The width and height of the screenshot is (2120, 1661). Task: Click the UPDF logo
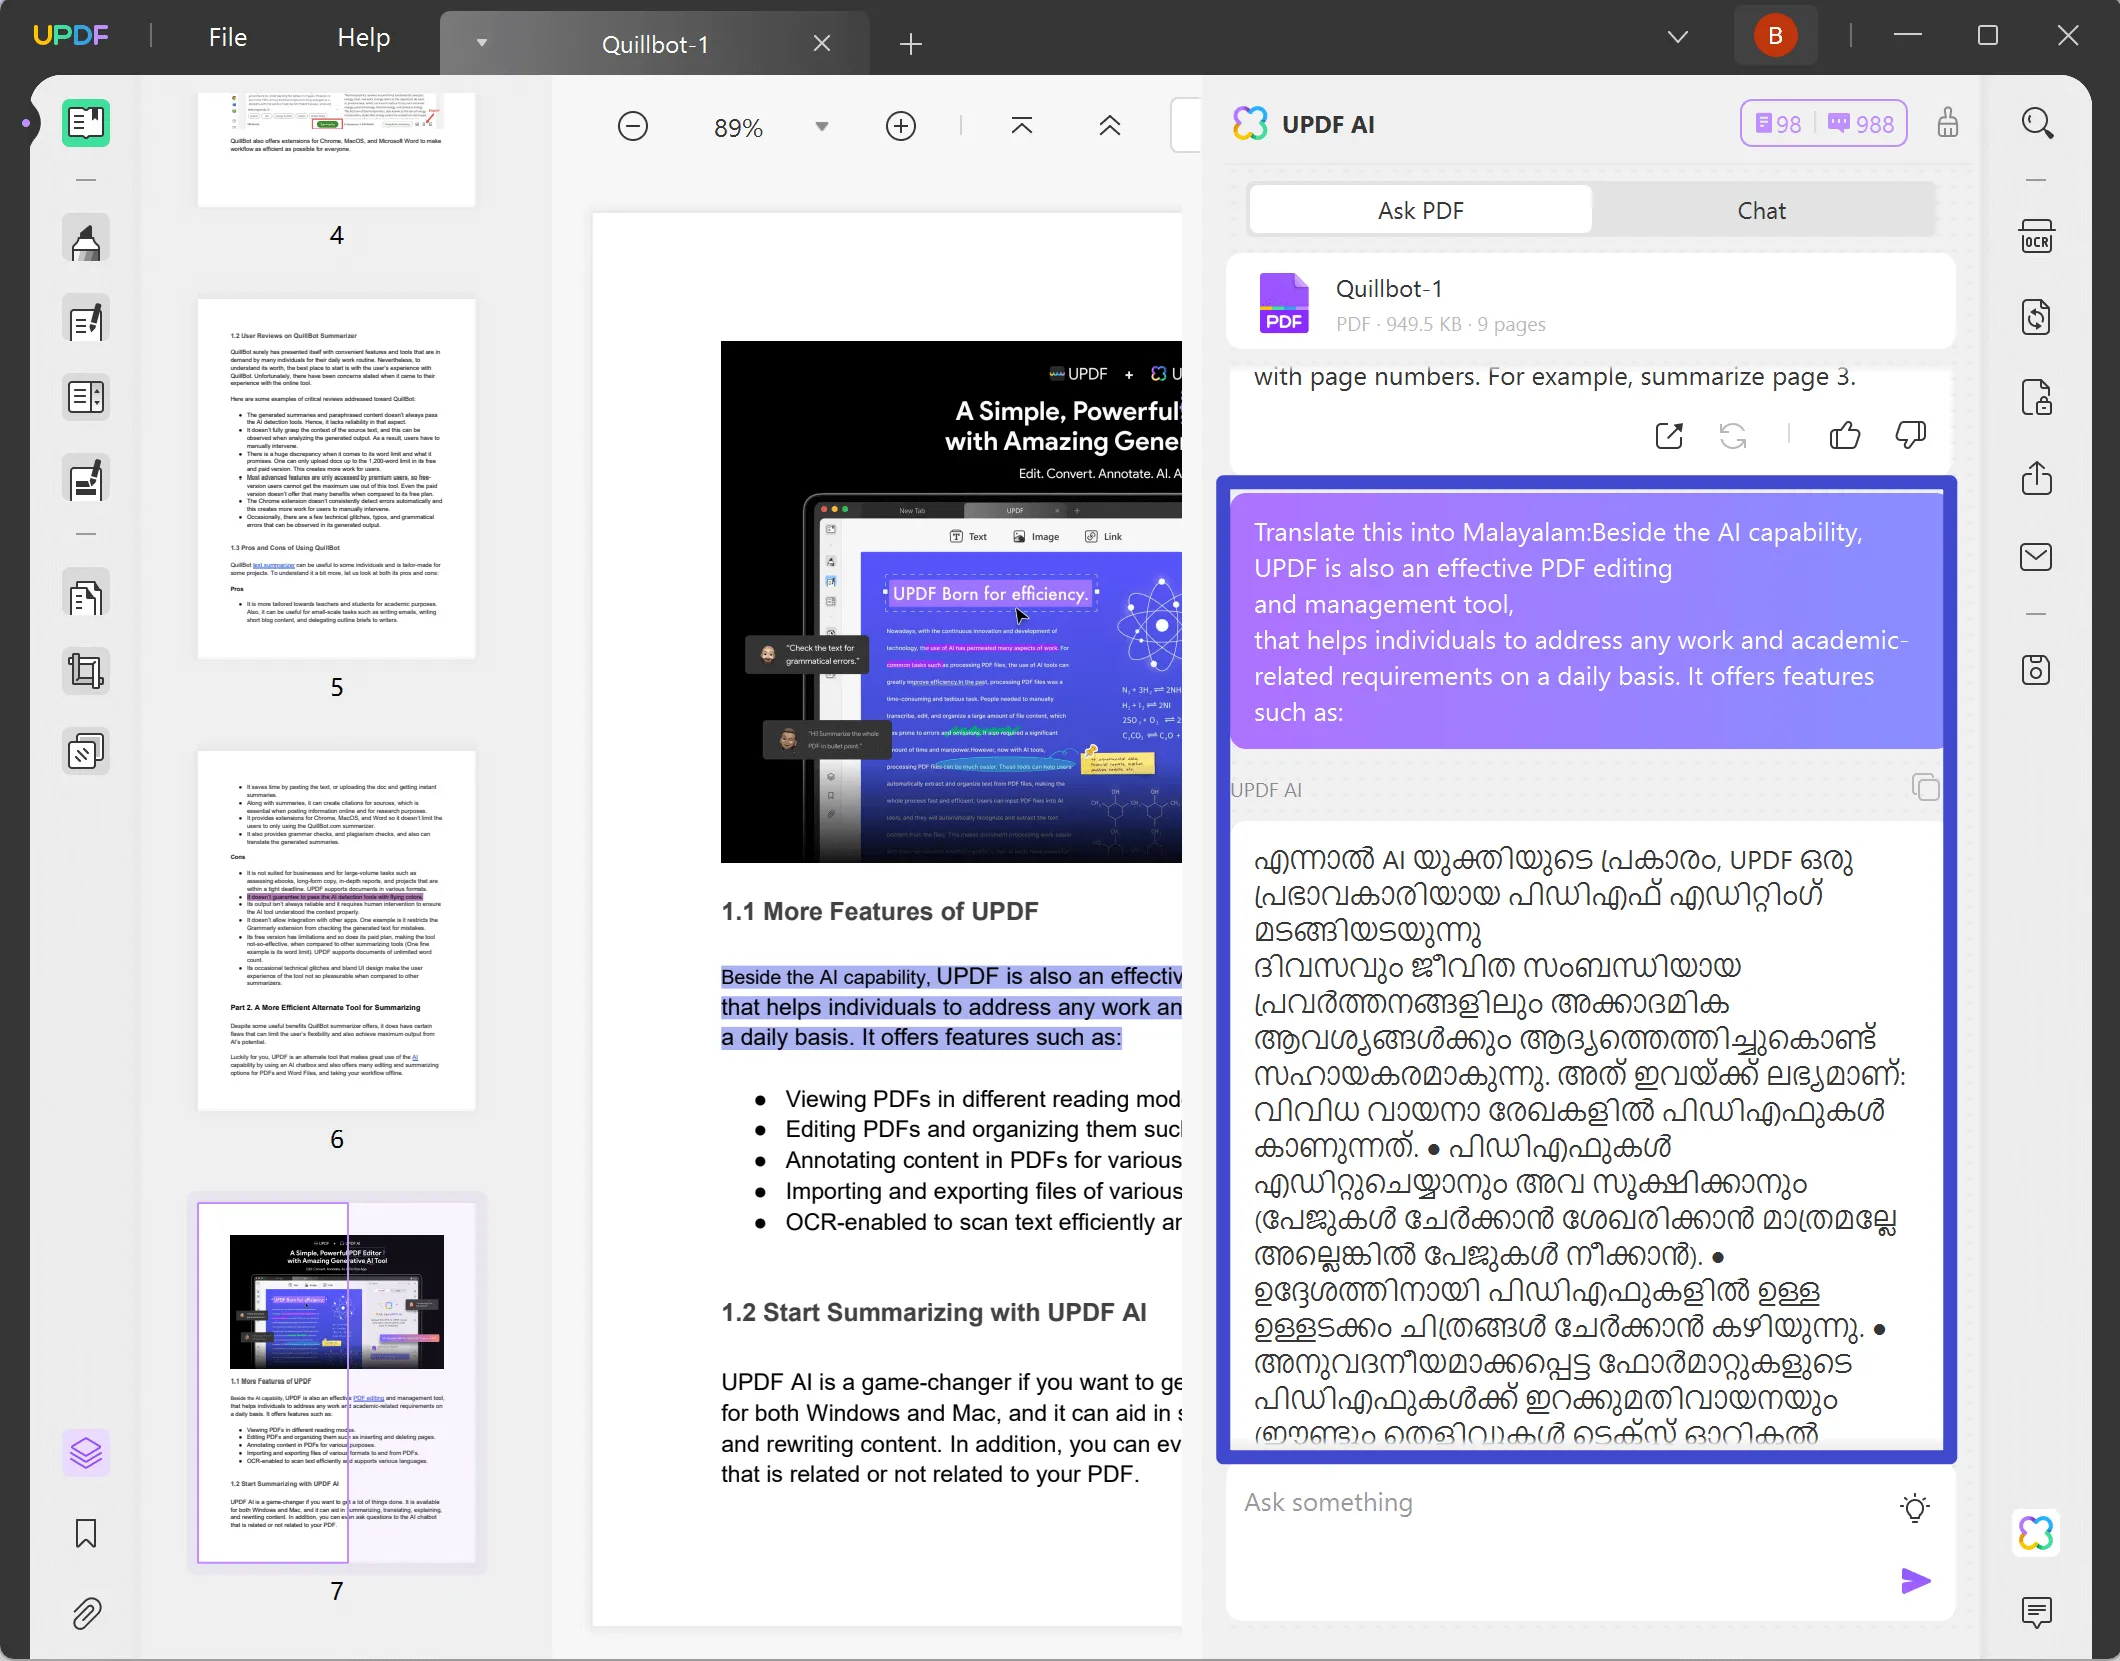(x=71, y=36)
